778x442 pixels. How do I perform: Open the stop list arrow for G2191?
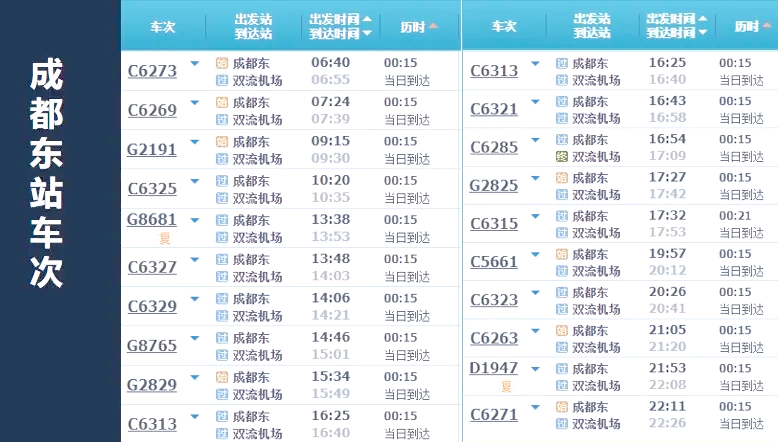pos(195,142)
